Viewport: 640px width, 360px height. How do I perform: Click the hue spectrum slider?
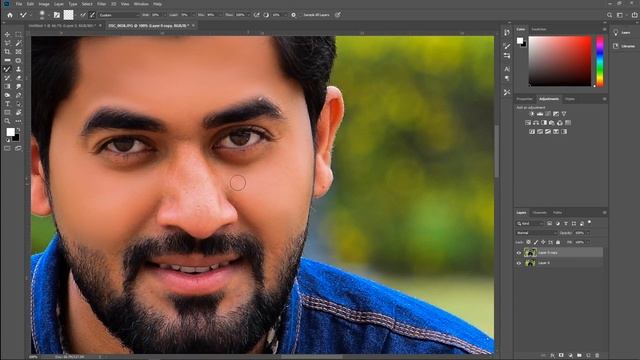pyautogui.click(x=600, y=61)
